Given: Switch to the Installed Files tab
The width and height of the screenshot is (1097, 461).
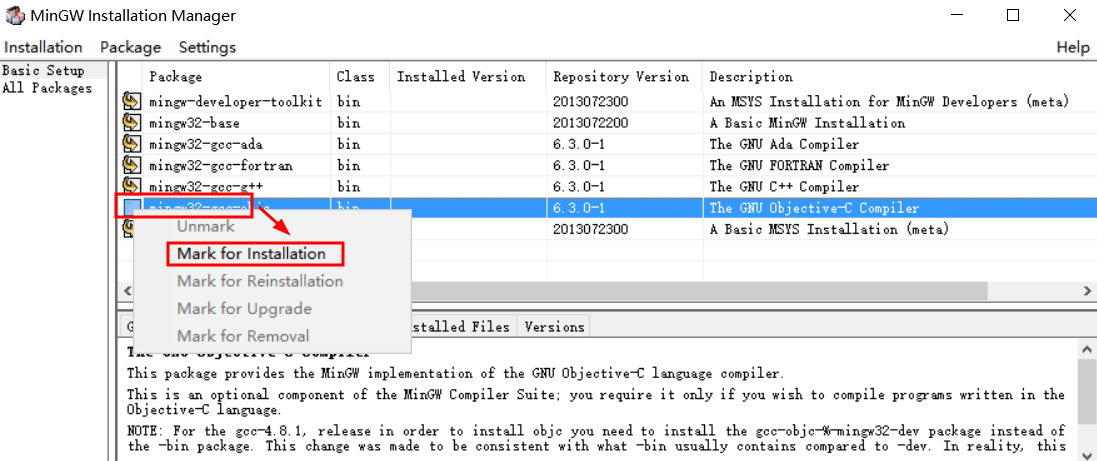Looking at the screenshot, I should click(463, 327).
